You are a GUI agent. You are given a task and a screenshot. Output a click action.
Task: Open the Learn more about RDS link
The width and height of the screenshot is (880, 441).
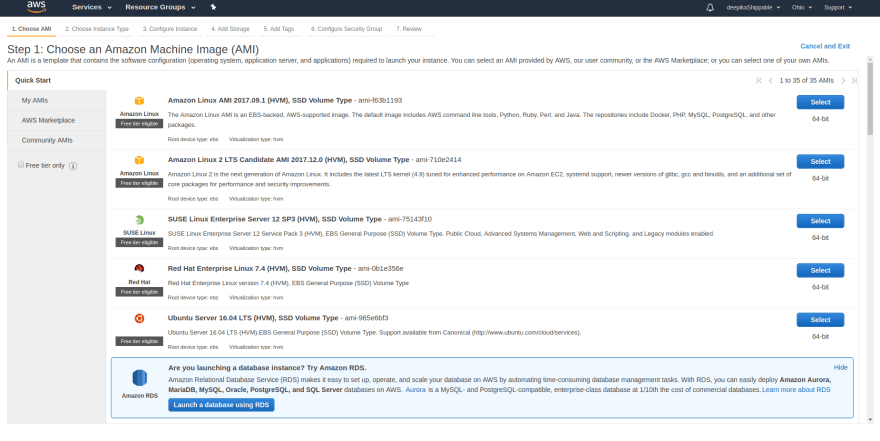796,389
